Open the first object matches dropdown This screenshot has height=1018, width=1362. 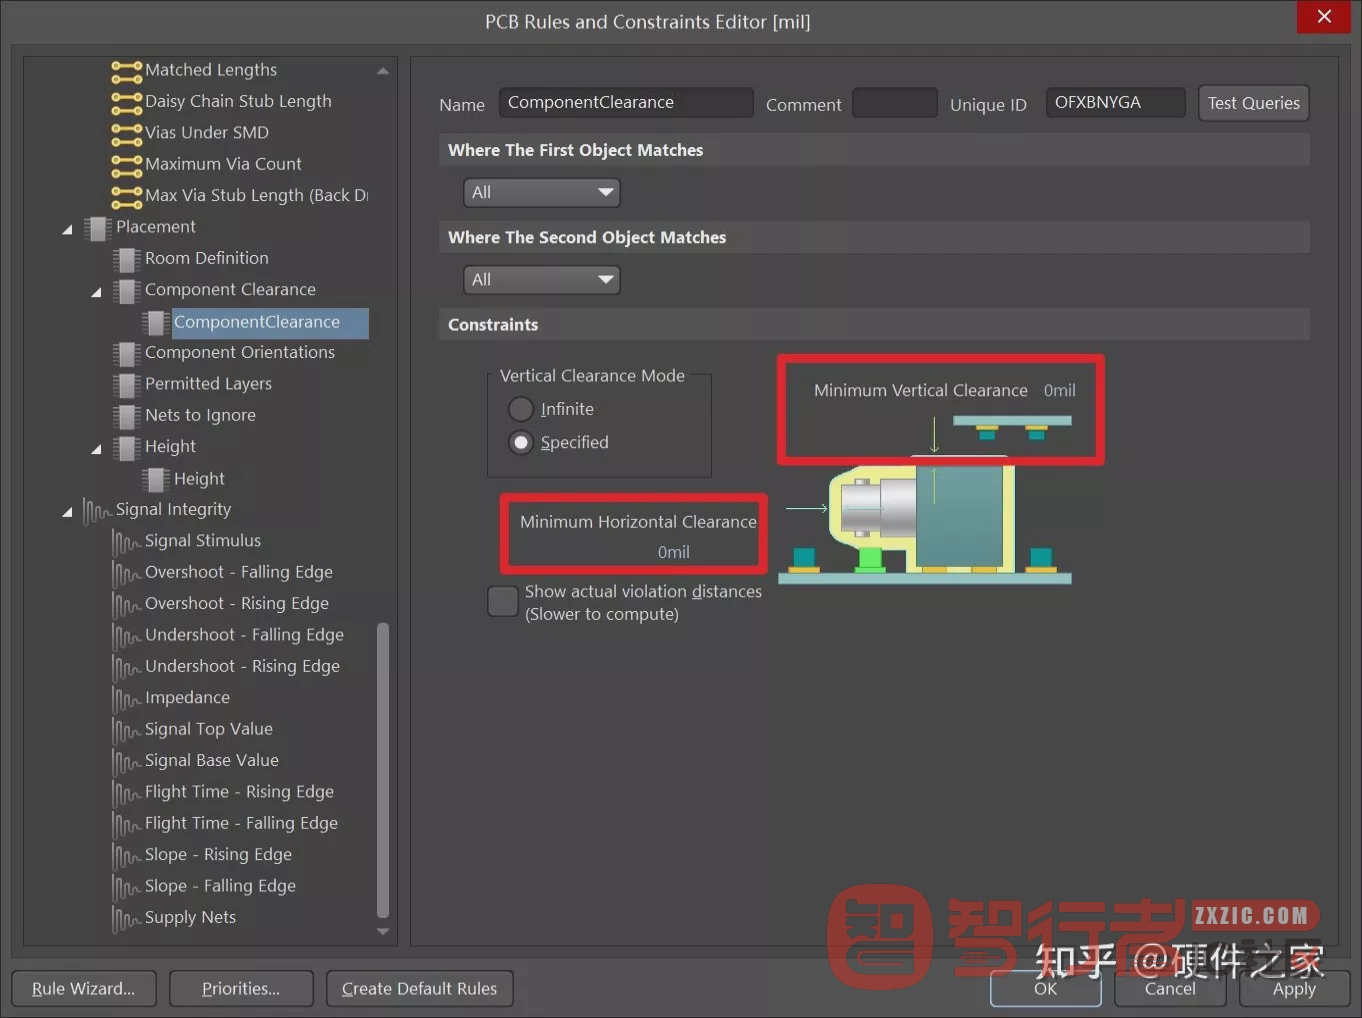pyautogui.click(x=541, y=192)
